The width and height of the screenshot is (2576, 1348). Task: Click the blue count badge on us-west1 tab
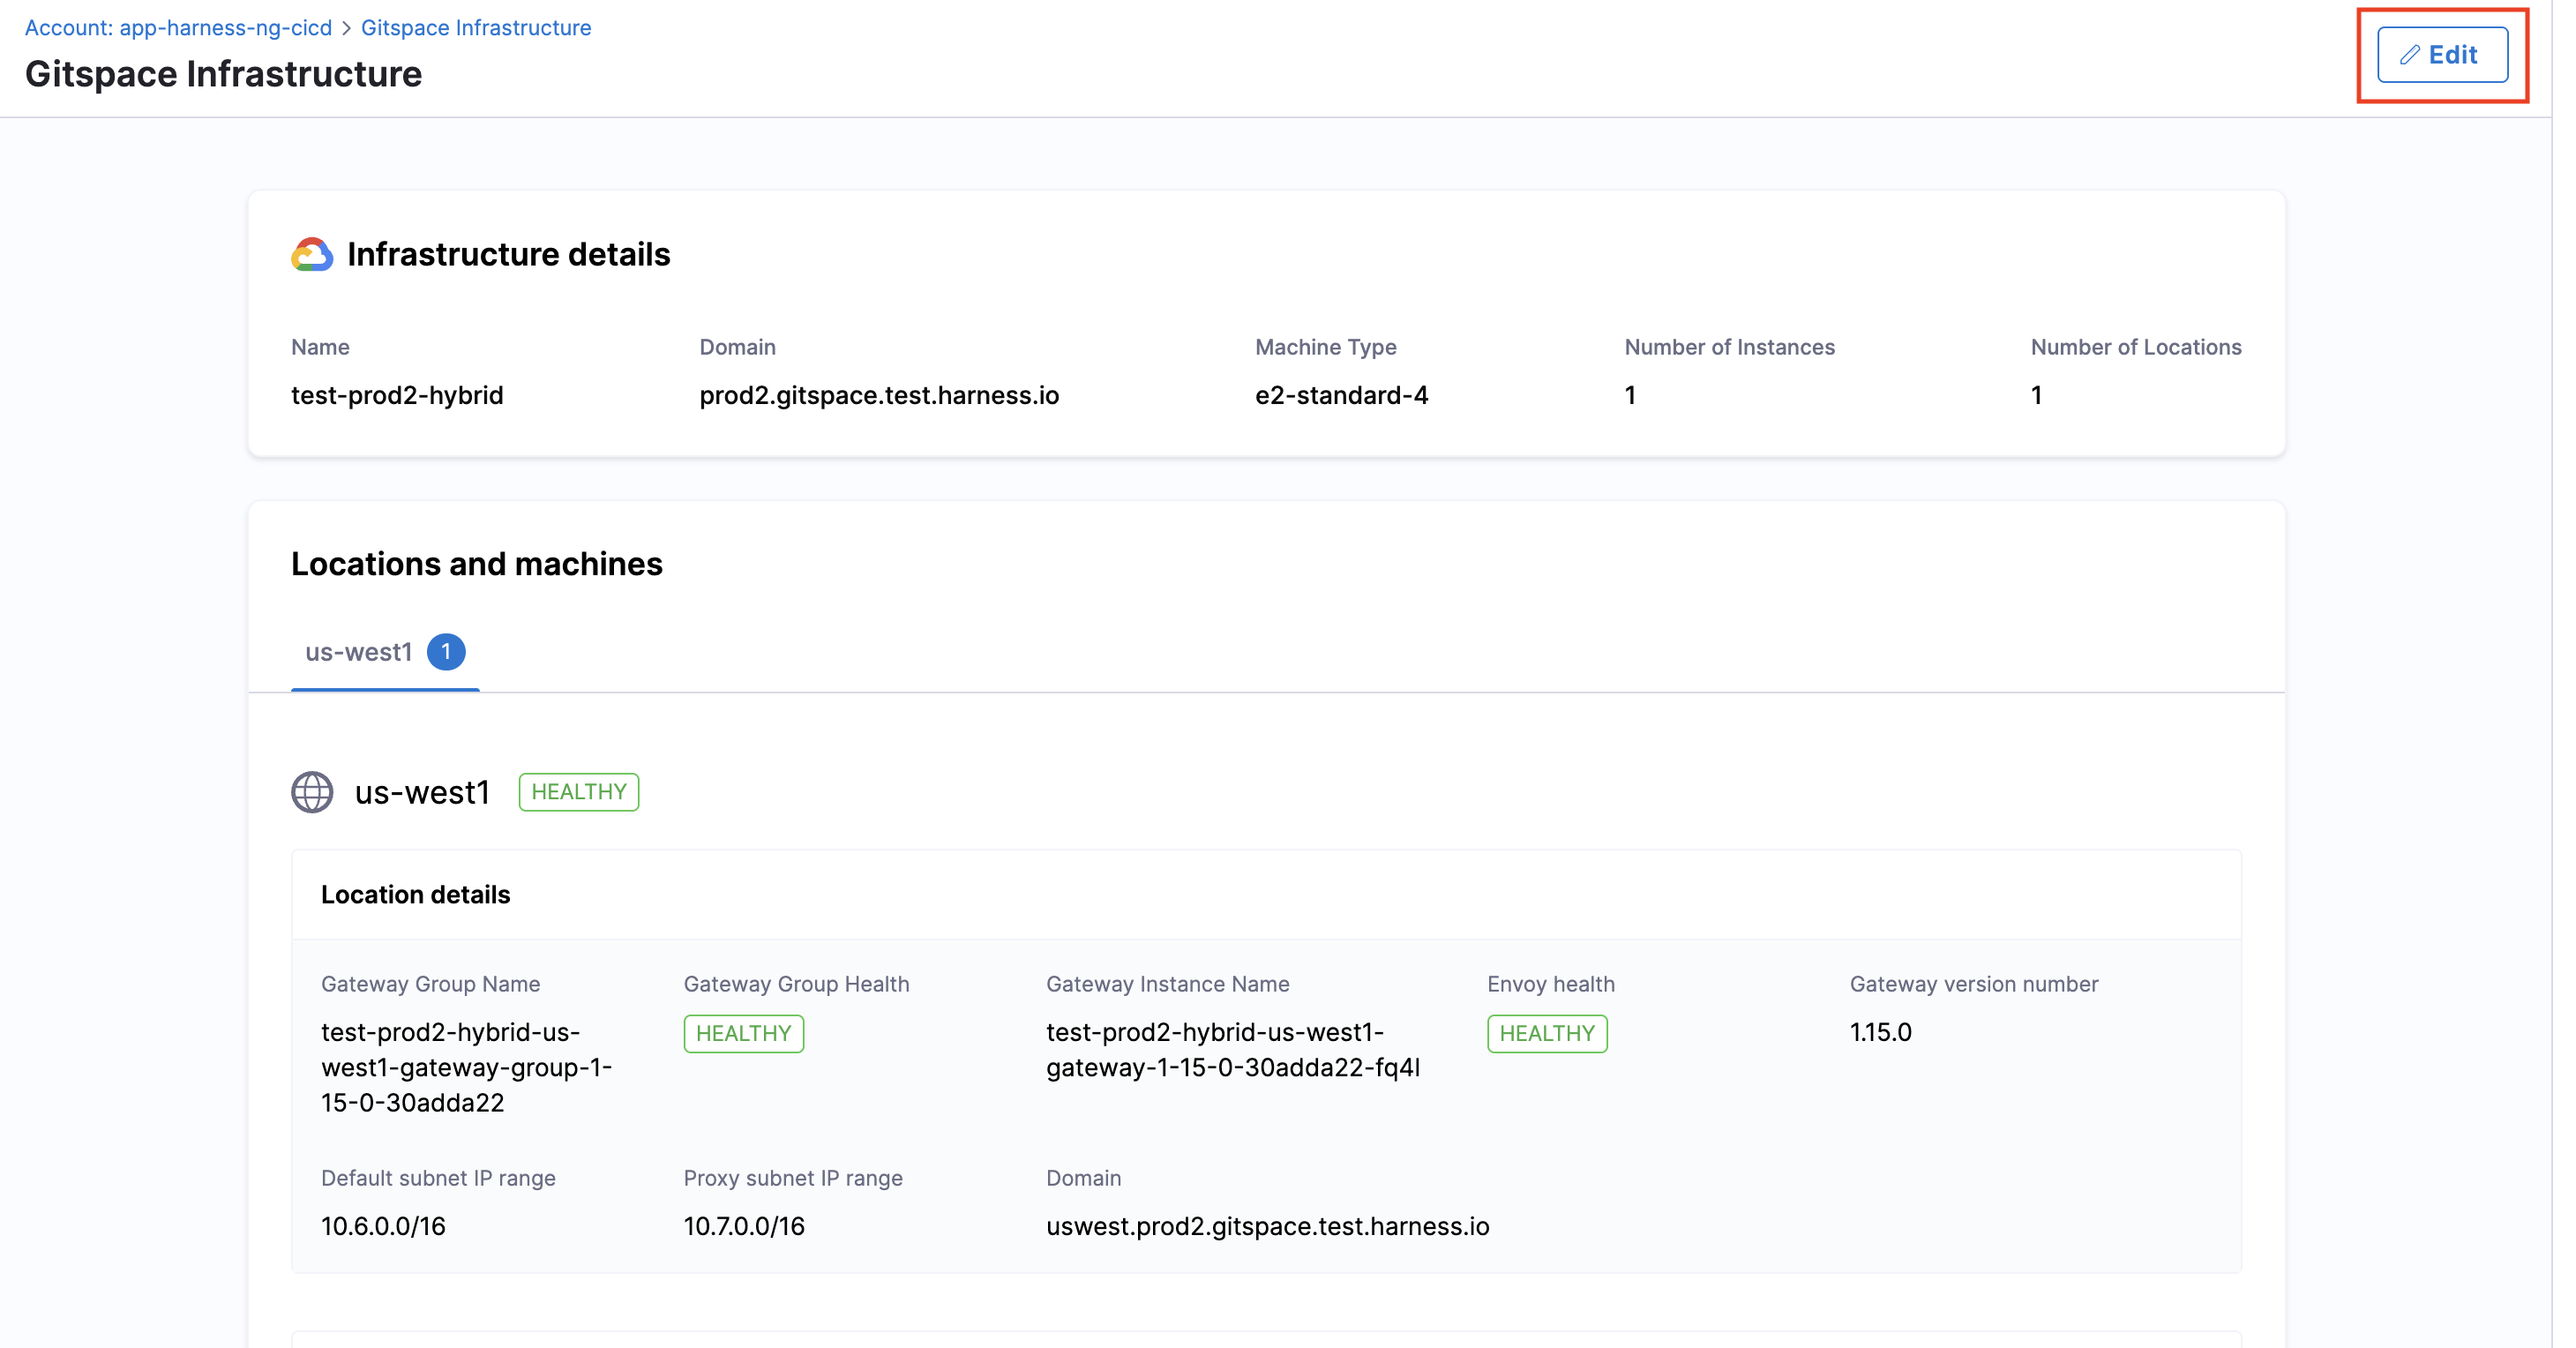pyautogui.click(x=446, y=651)
